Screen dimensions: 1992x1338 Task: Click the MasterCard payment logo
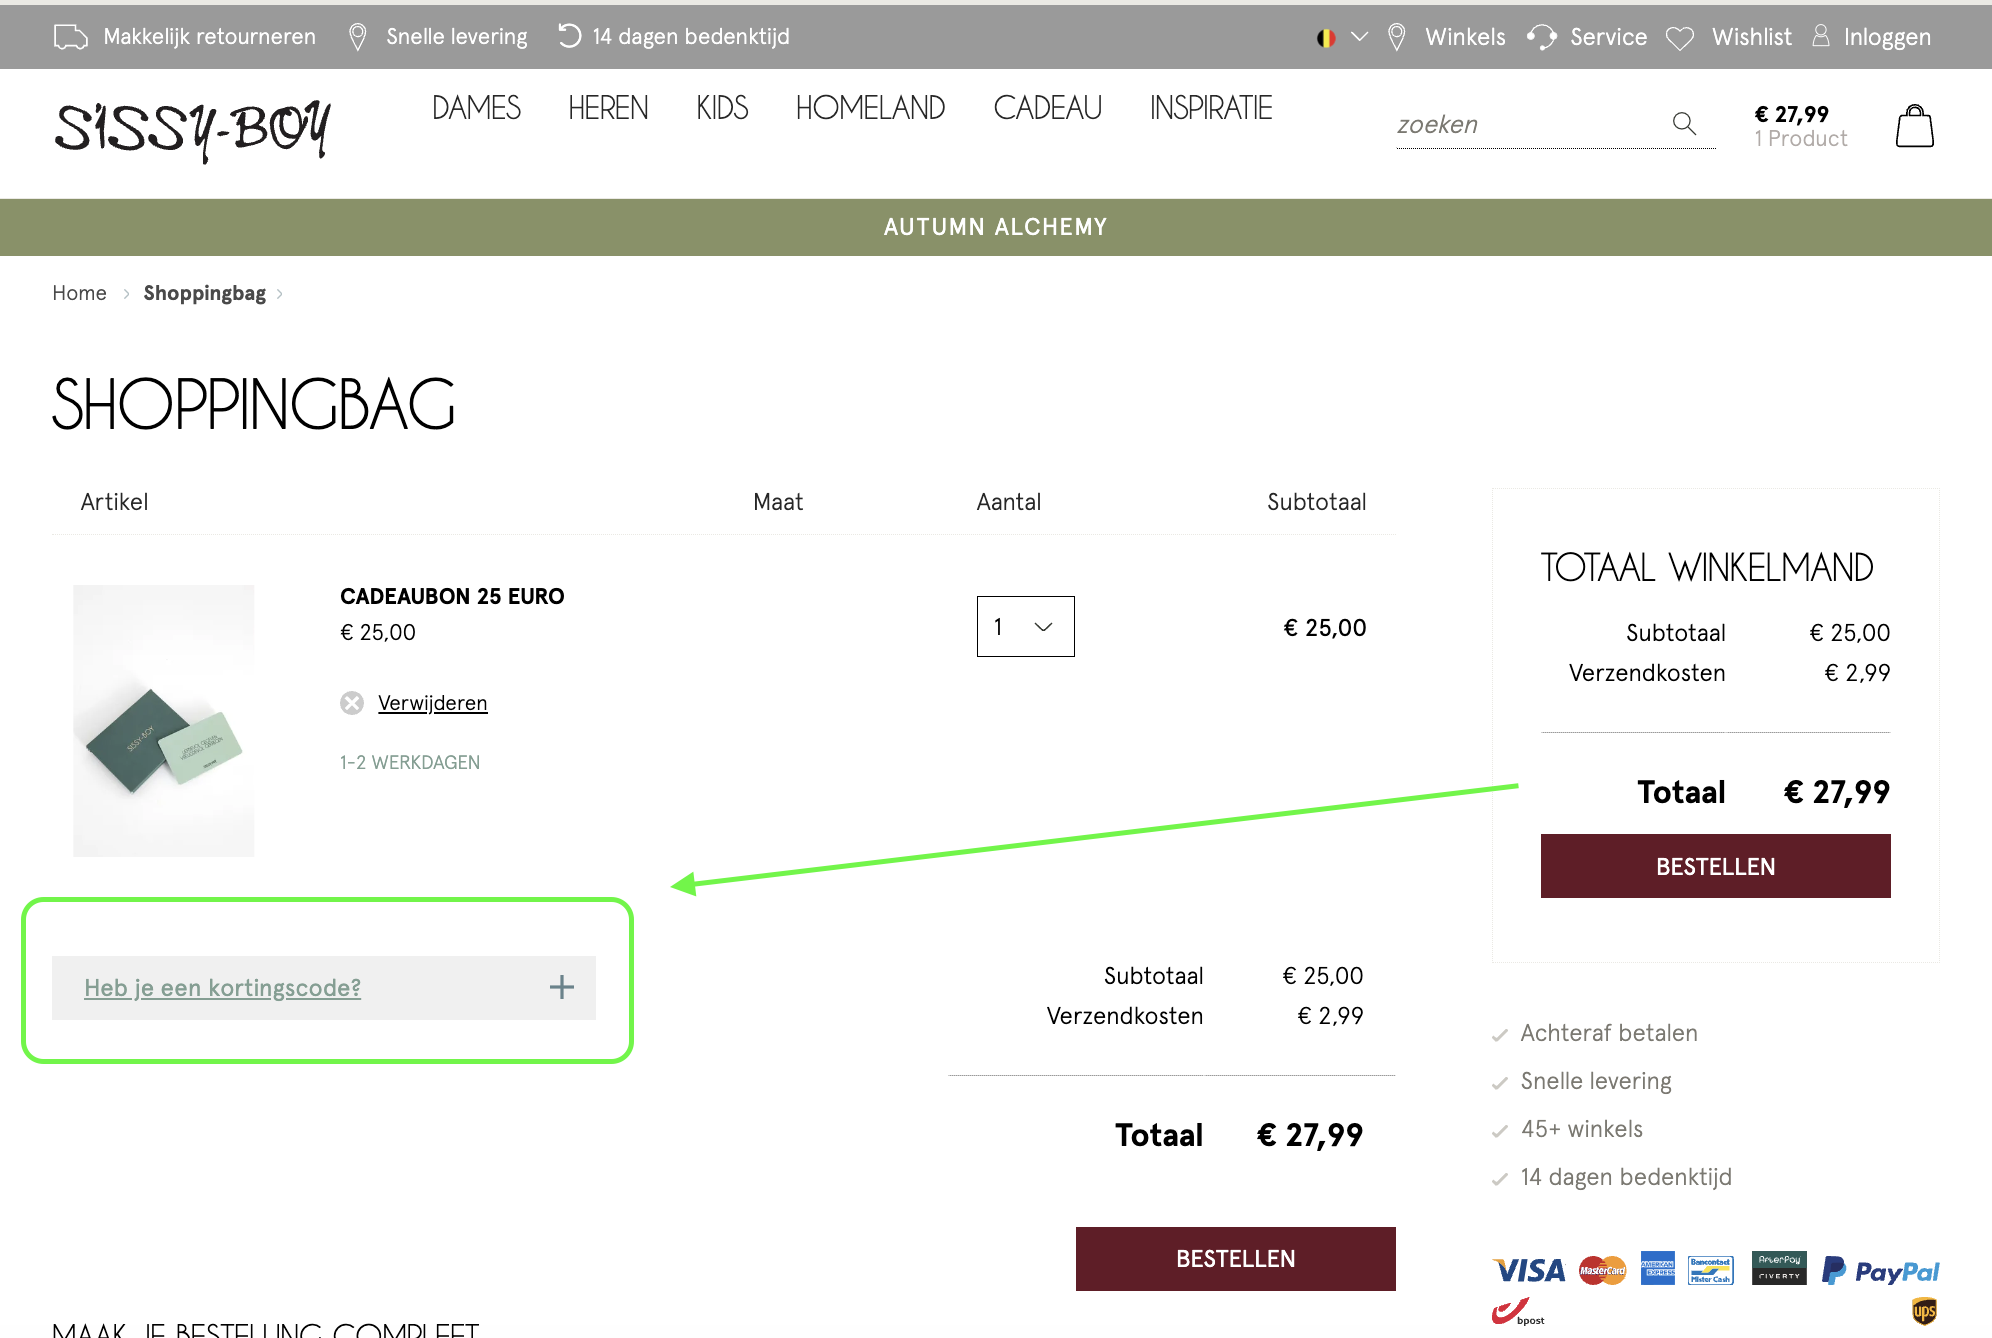[1602, 1271]
